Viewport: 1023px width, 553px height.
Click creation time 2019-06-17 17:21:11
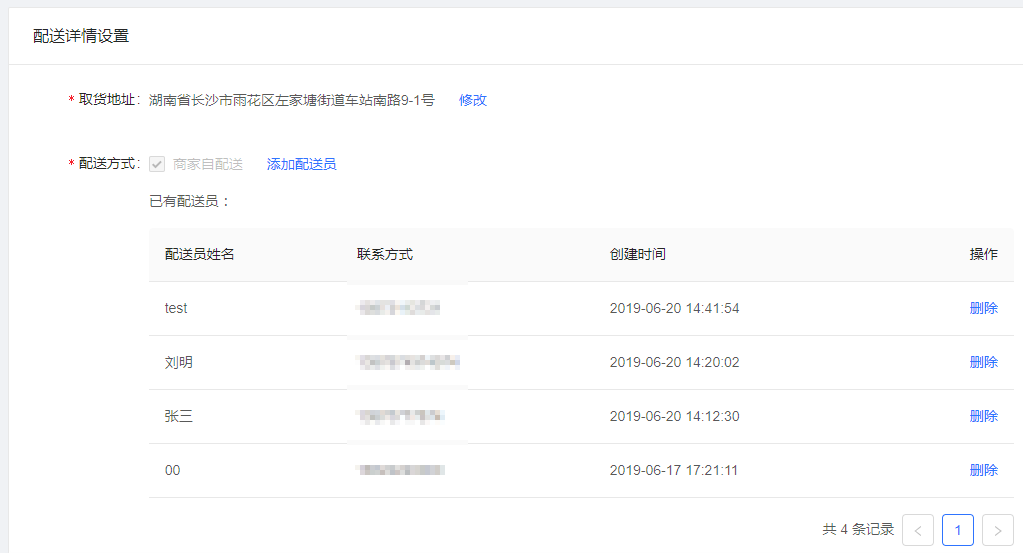coord(674,470)
